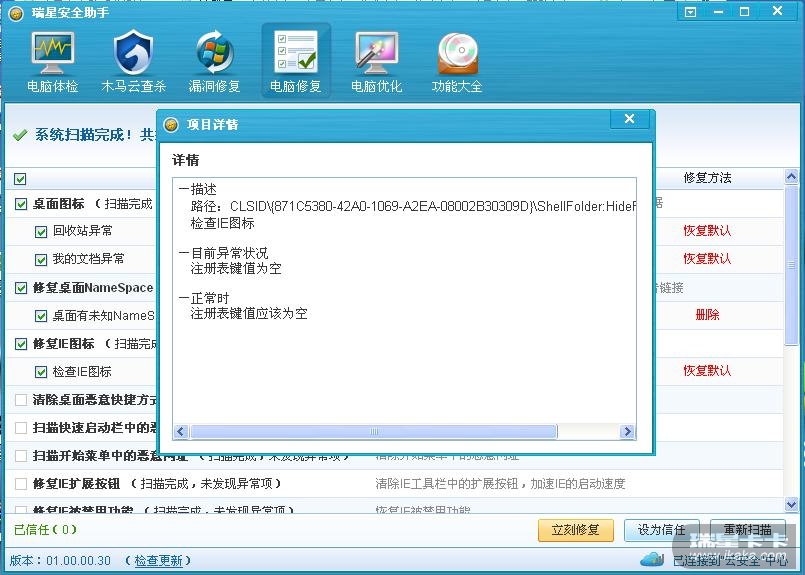Screen dimensions: 805x575
Task: Check 修复IE扩展按钮 checkbox
Action: pyautogui.click(x=21, y=484)
